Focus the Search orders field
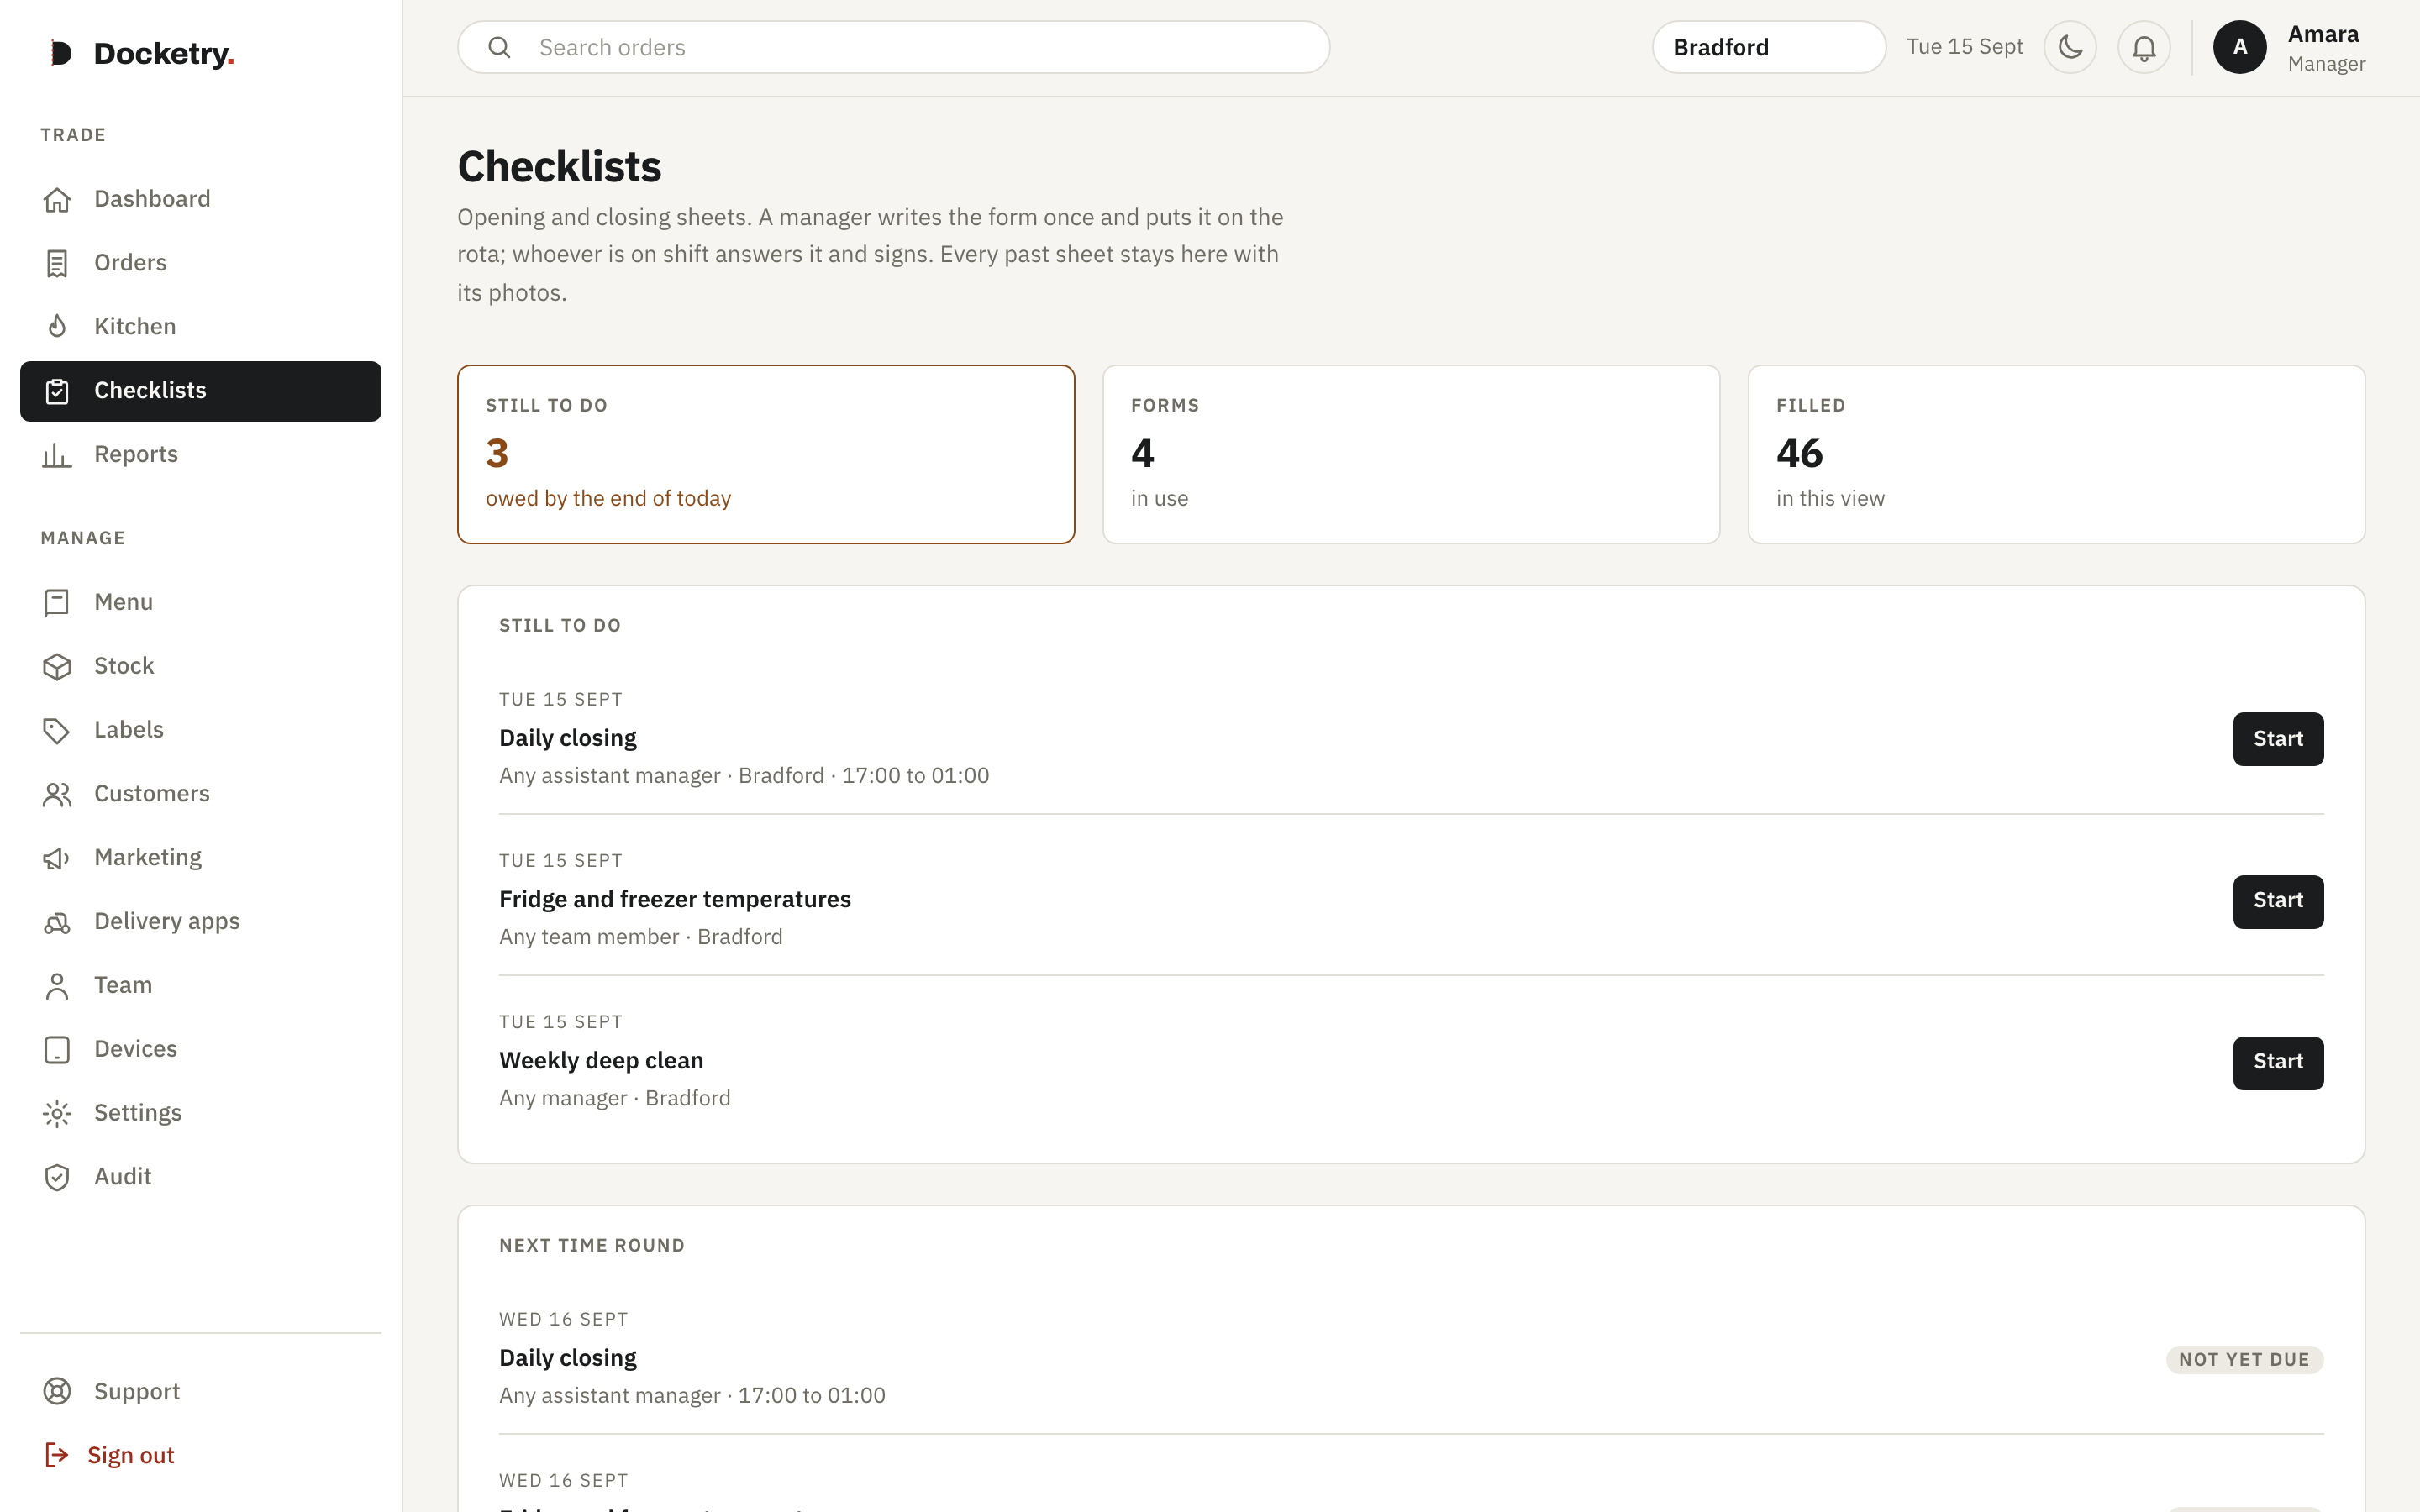 click(x=894, y=47)
